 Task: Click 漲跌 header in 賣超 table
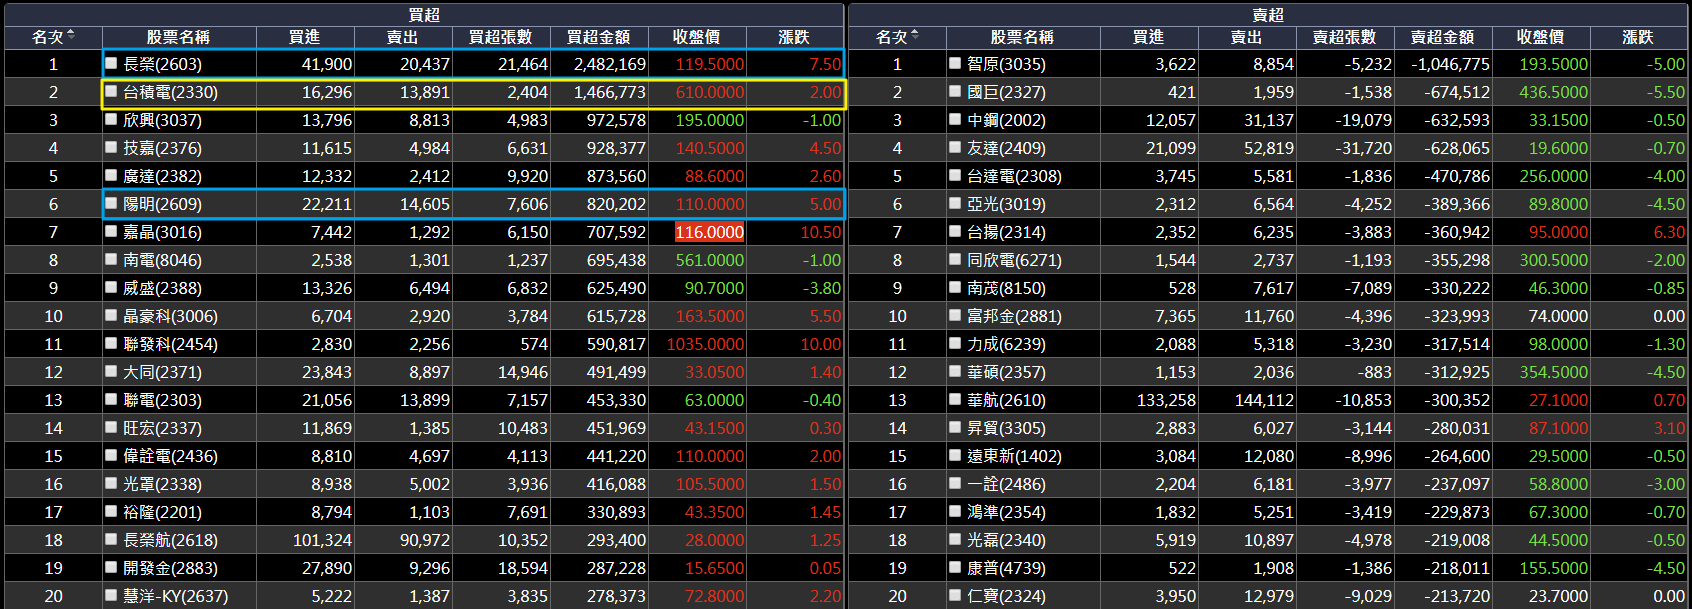(1638, 37)
